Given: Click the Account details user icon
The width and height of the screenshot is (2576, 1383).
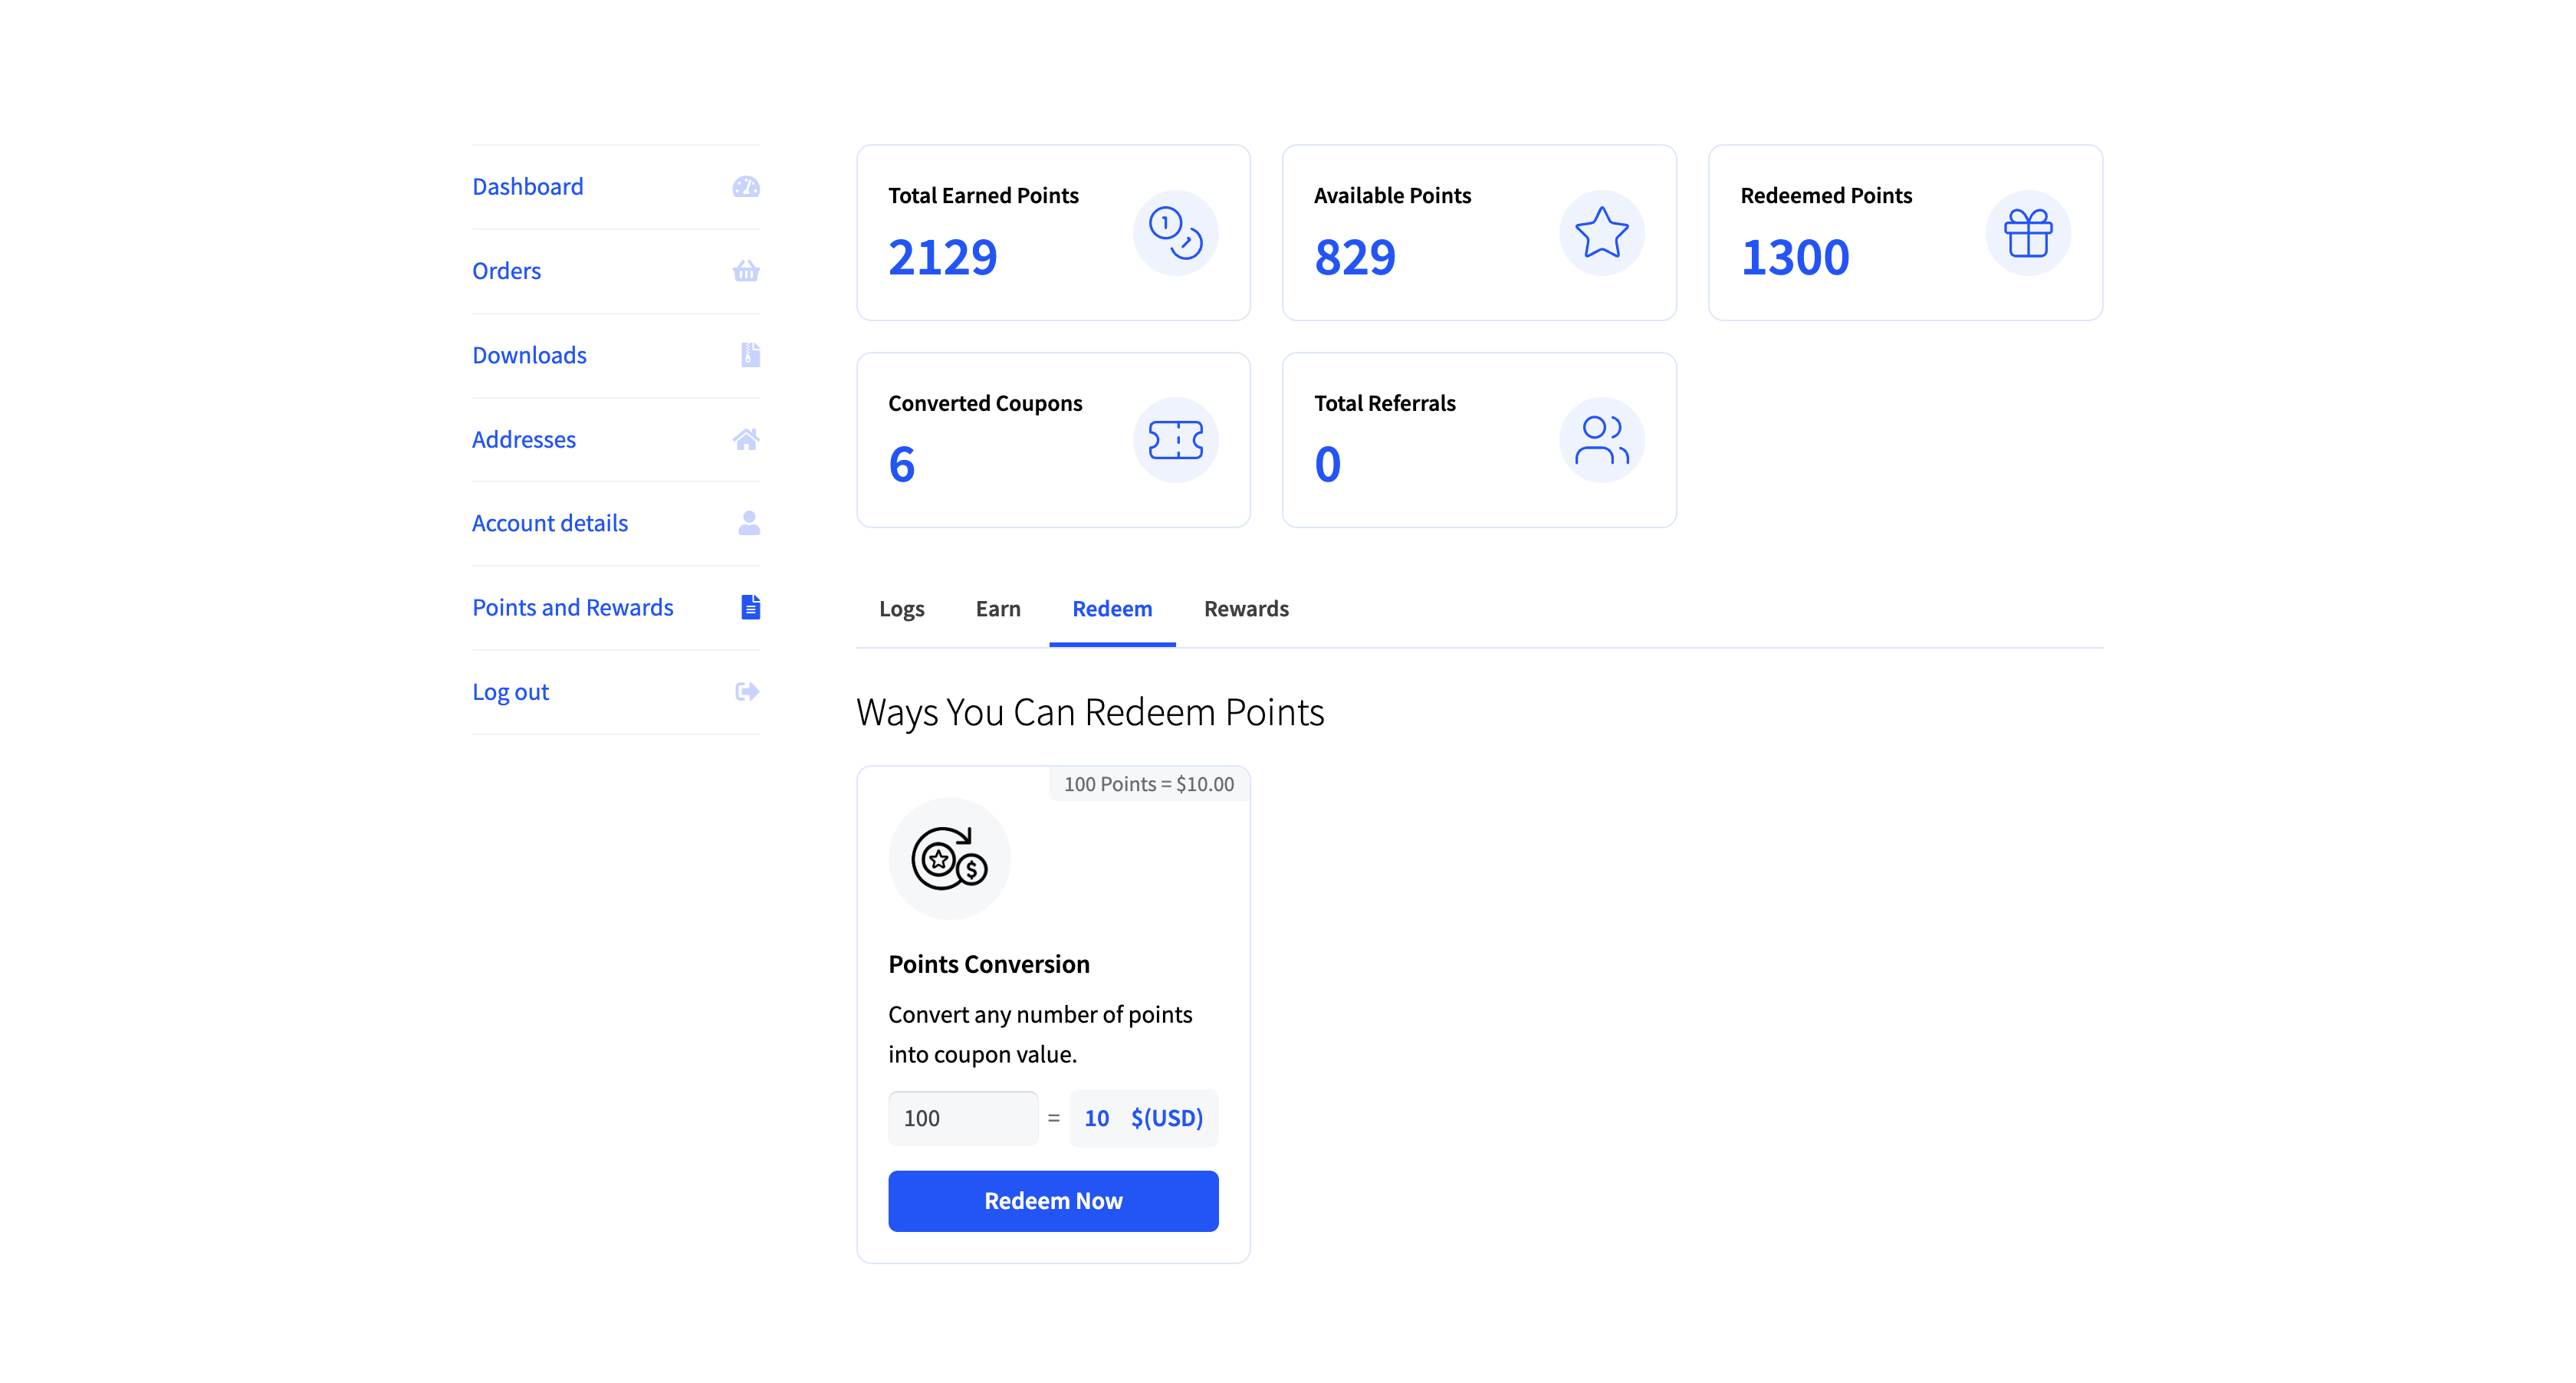Looking at the screenshot, I should tap(749, 523).
